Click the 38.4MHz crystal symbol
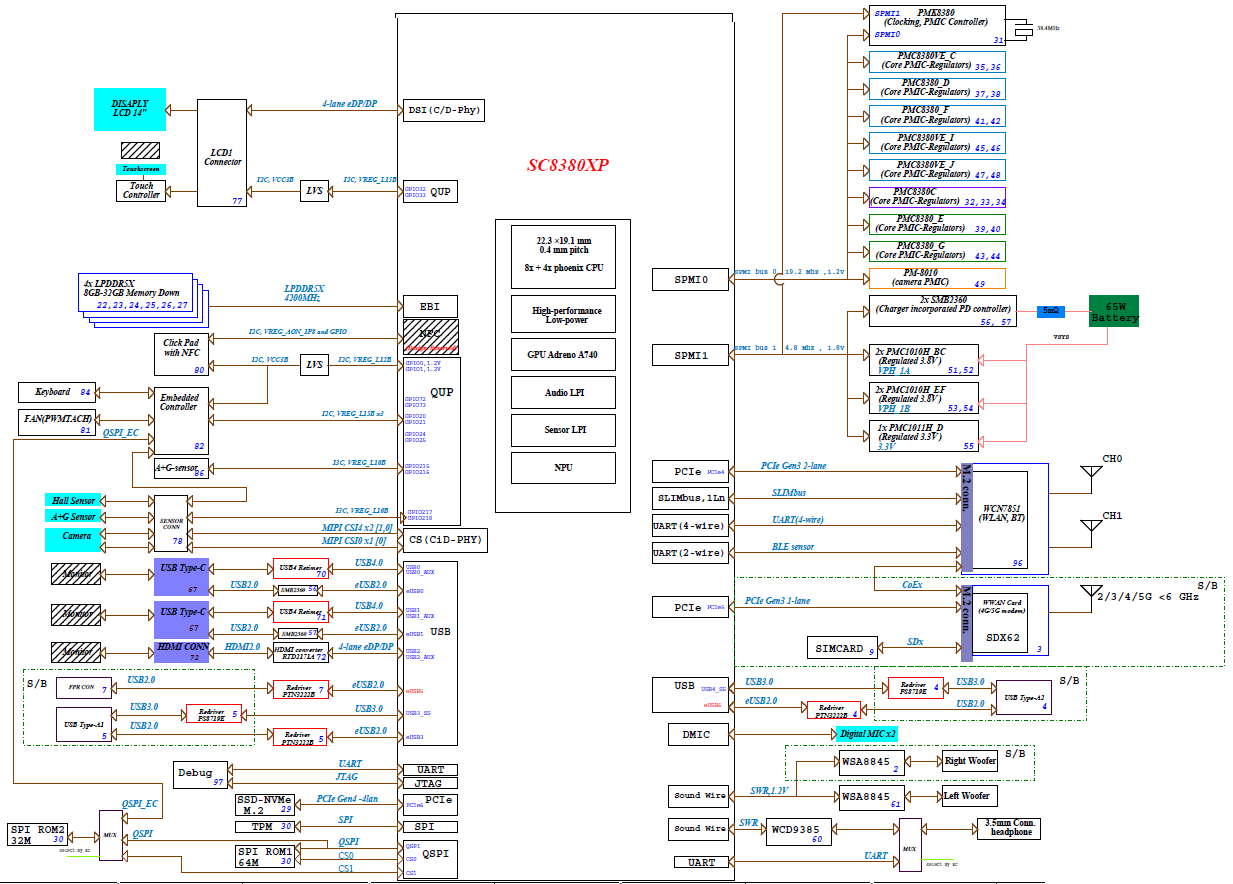Screen dimensions: 1233x884 [1022, 29]
